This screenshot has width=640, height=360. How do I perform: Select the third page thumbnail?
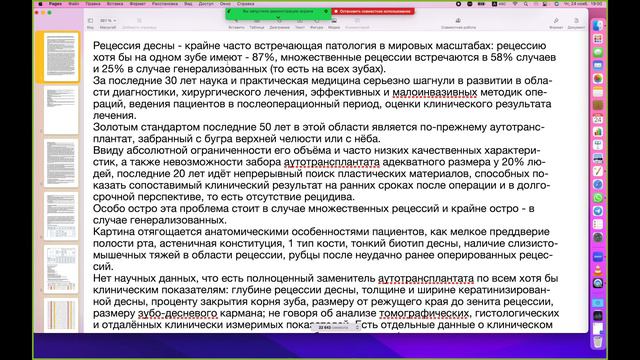[x=61, y=163]
